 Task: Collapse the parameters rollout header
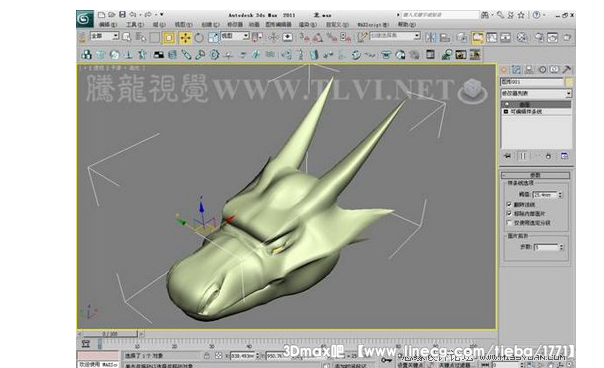pos(535,175)
